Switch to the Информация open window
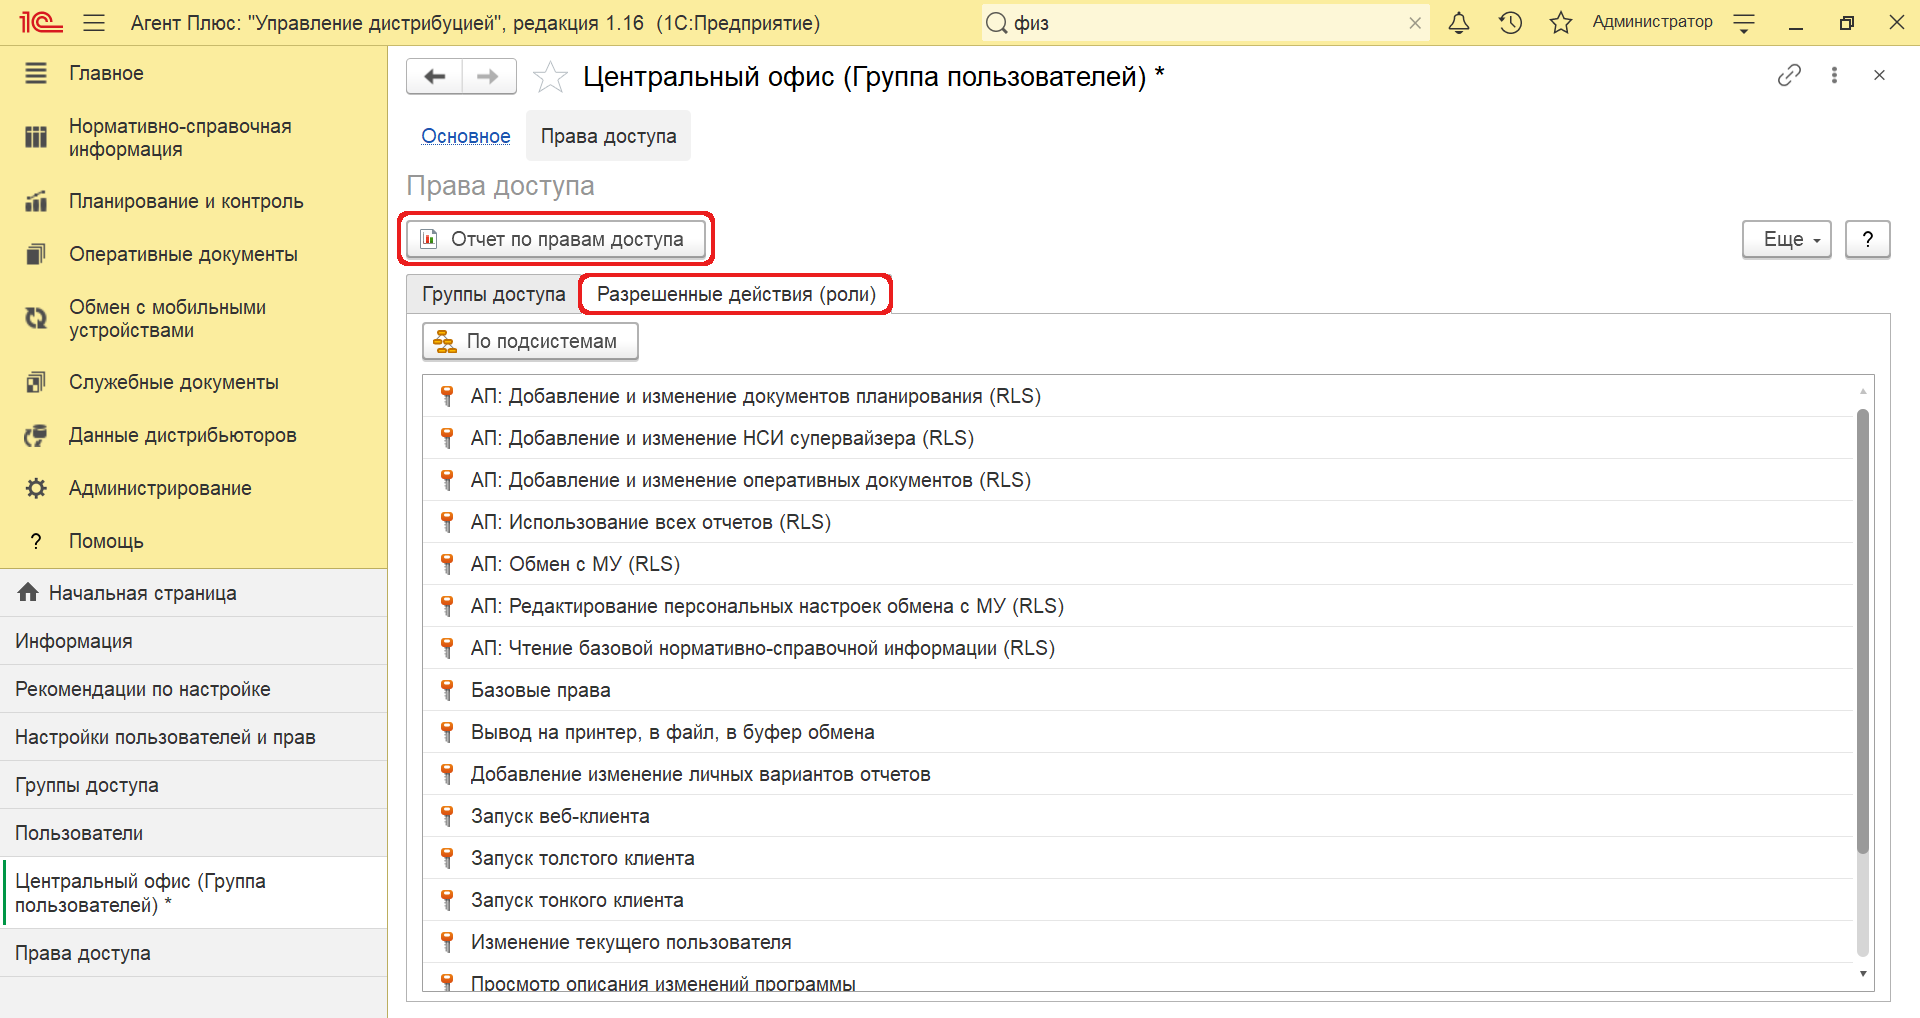Viewport: 1920px width, 1018px height. pyautogui.click(x=193, y=641)
